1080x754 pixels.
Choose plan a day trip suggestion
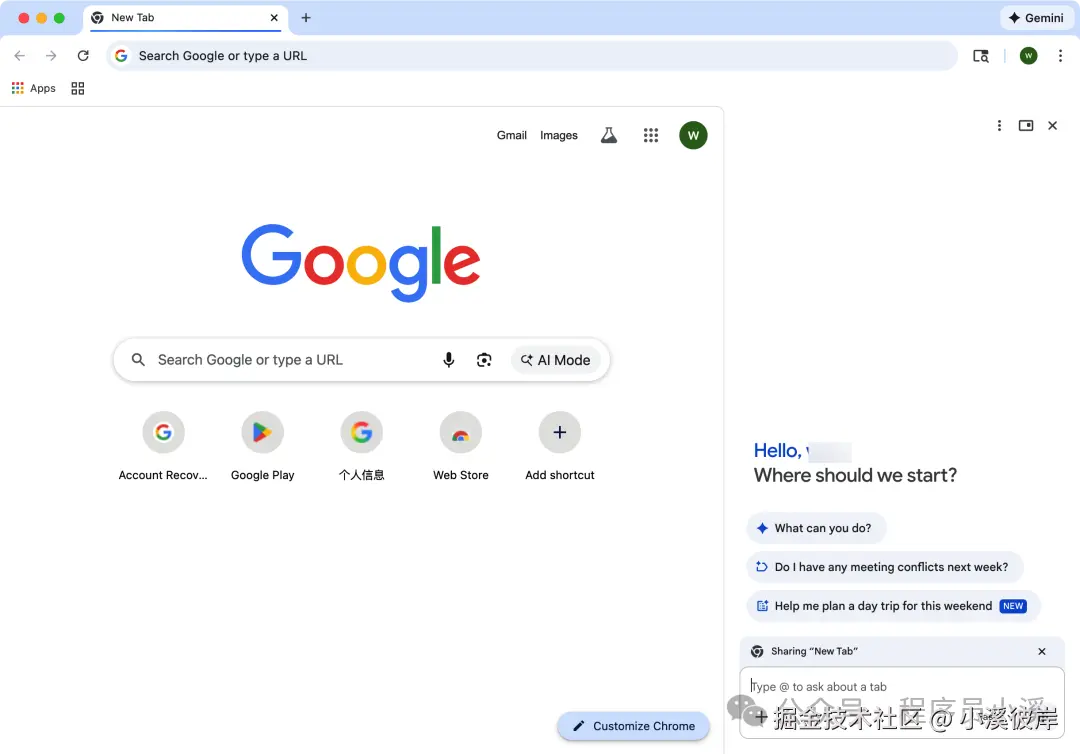893,606
